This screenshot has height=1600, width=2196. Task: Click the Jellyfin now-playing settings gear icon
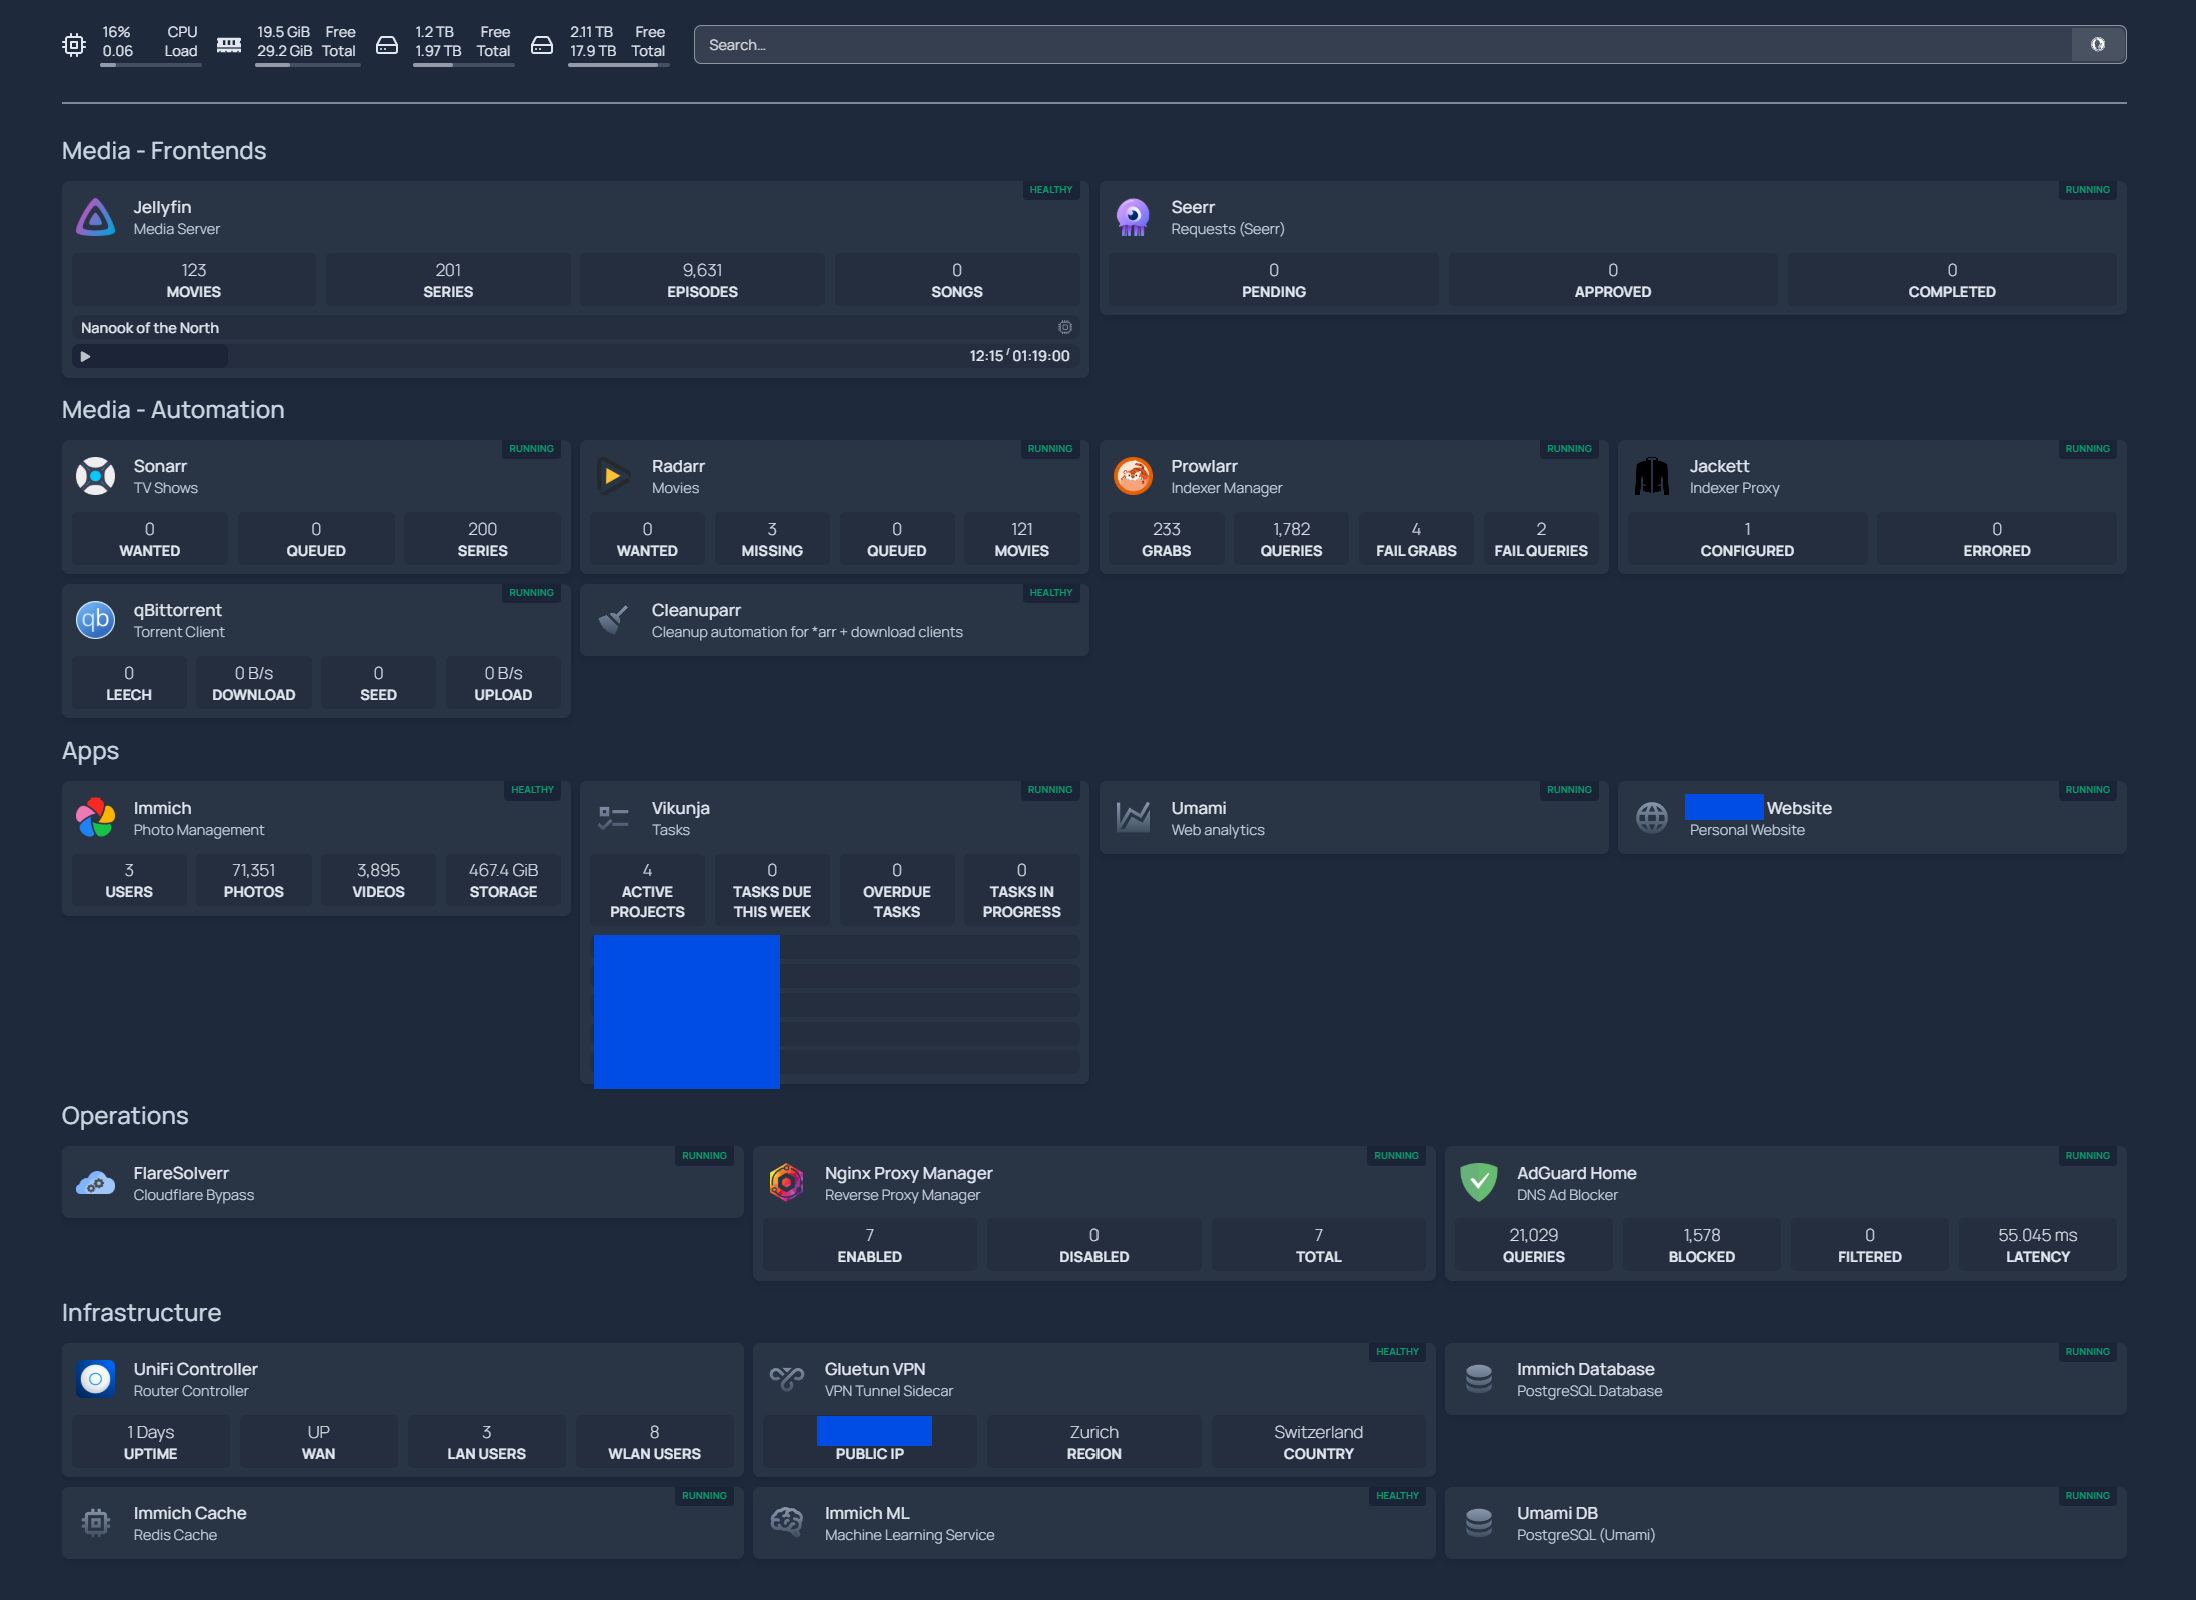1065,327
